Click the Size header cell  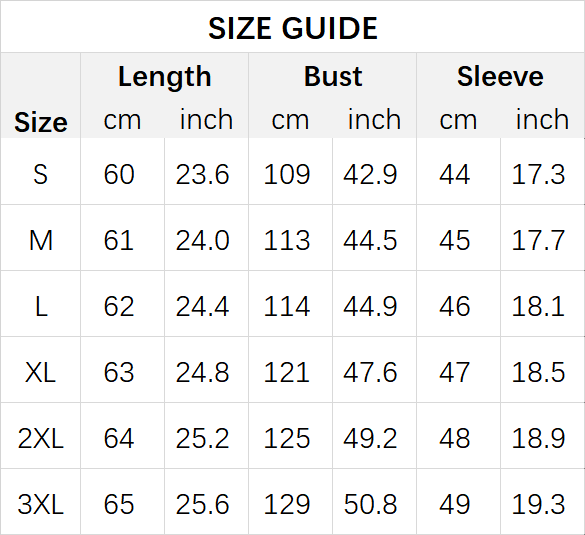41,122
